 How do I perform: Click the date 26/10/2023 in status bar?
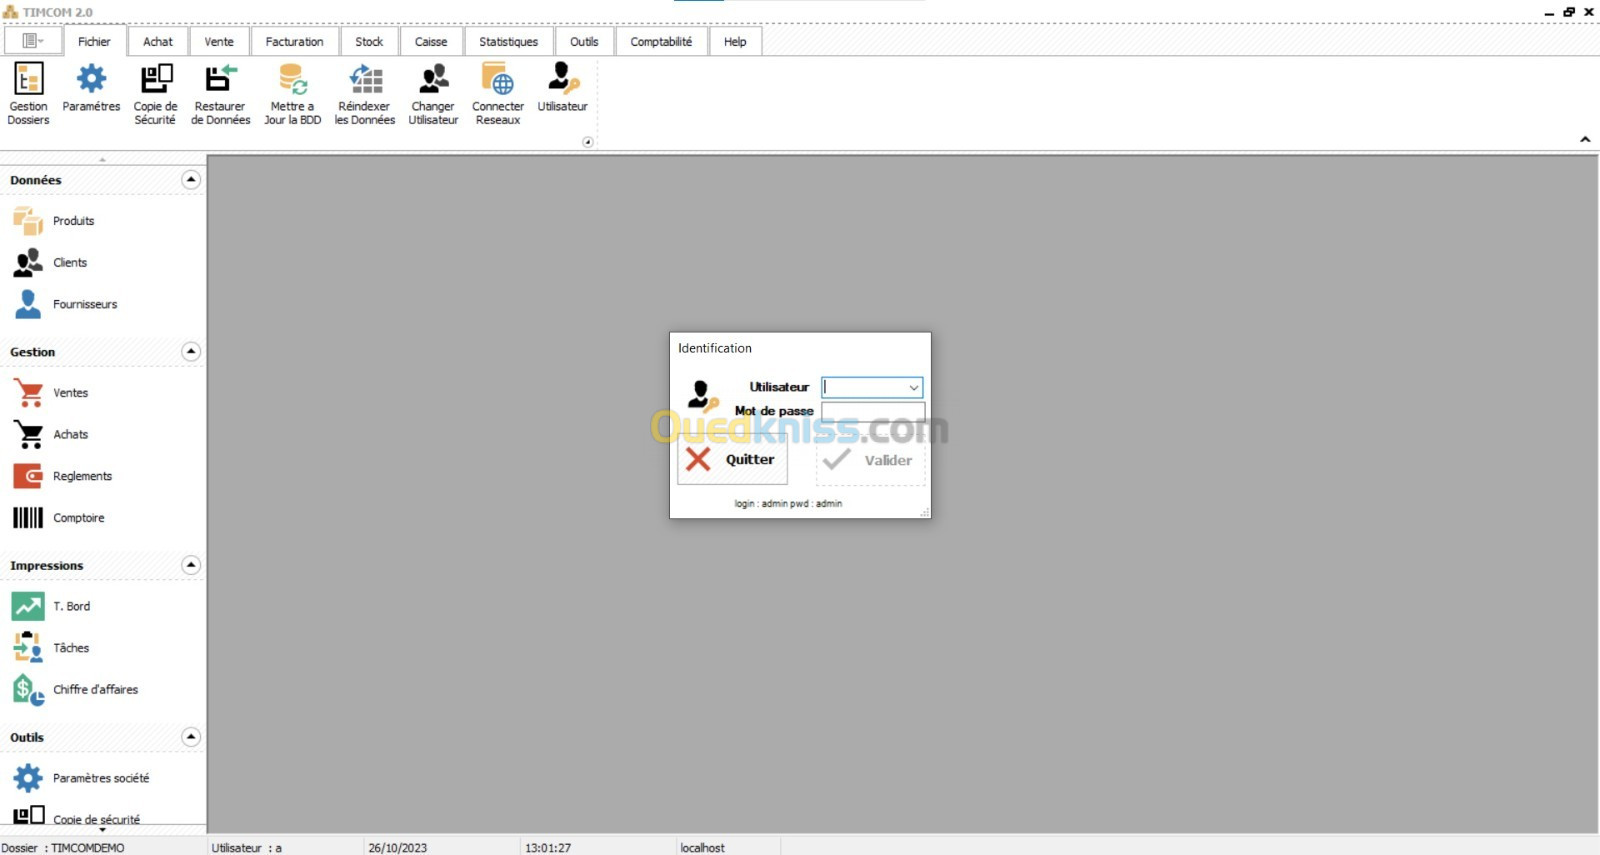tap(397, 847)
